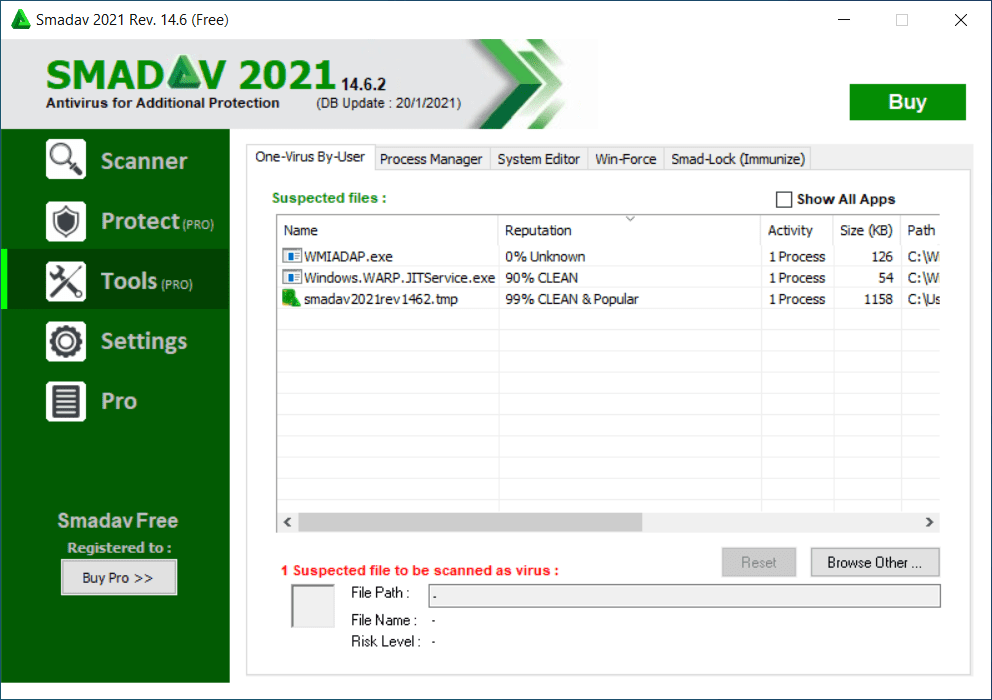
Task: Click Buy Pro >> button
Action: pos(119,577)
